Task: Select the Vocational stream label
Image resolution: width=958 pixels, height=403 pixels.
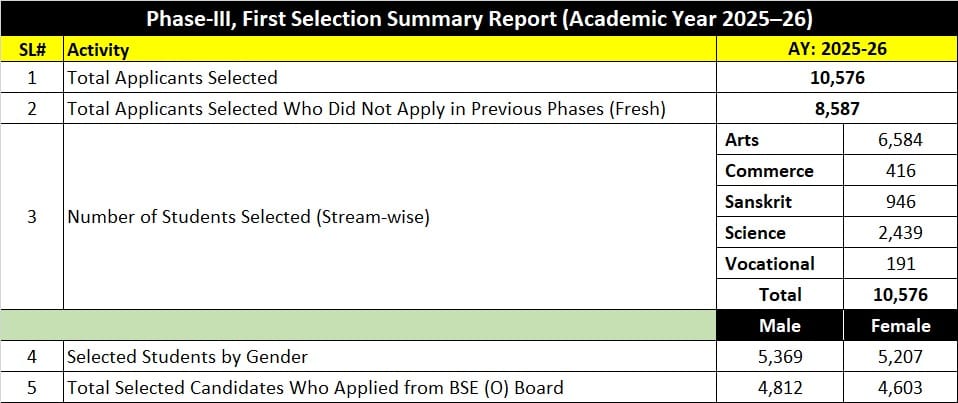Action: coord(770,264)
